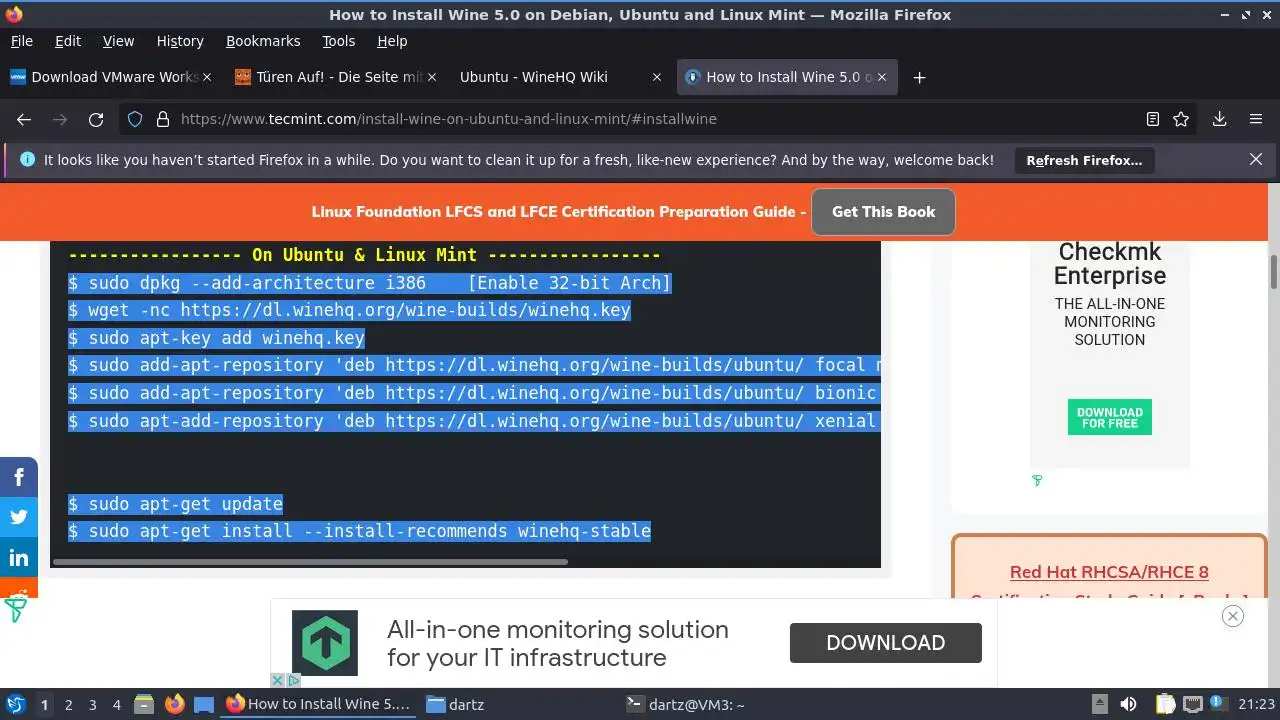
Task: Dismiss the Refresh Firefox notification bar
Action: click(x=1256, y=159)
